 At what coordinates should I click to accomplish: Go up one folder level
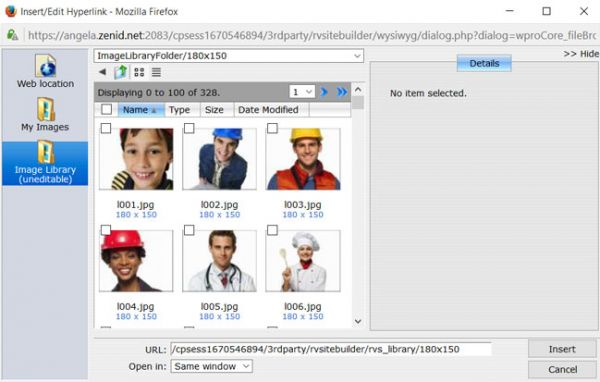(121, 72)
